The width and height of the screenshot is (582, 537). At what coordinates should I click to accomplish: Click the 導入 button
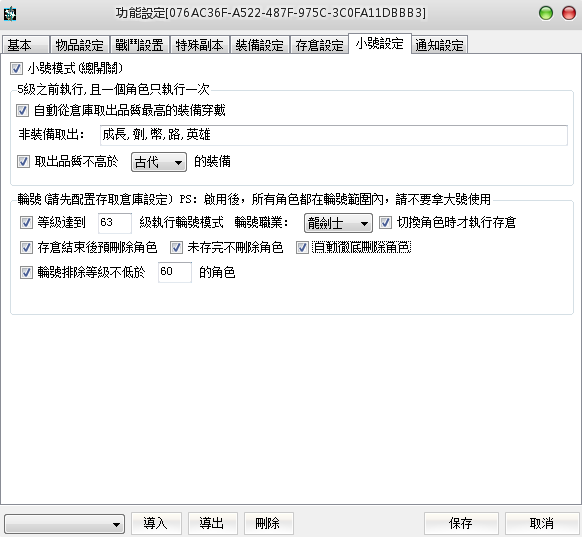156,523
